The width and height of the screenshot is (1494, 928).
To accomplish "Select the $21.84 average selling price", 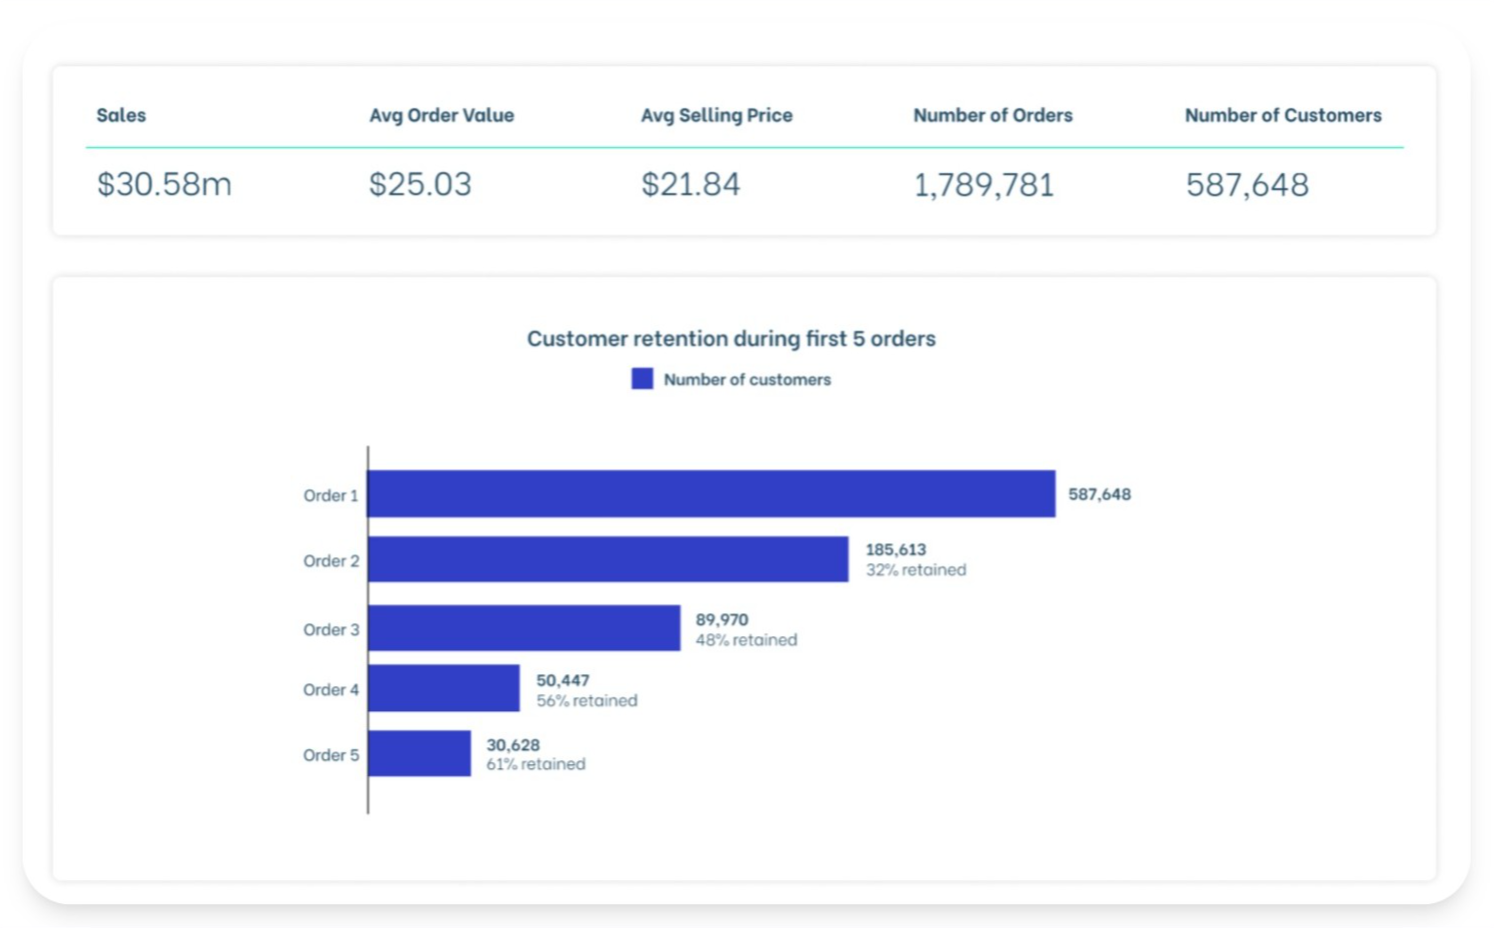I will pyautogui.click(x=691, y=184).
